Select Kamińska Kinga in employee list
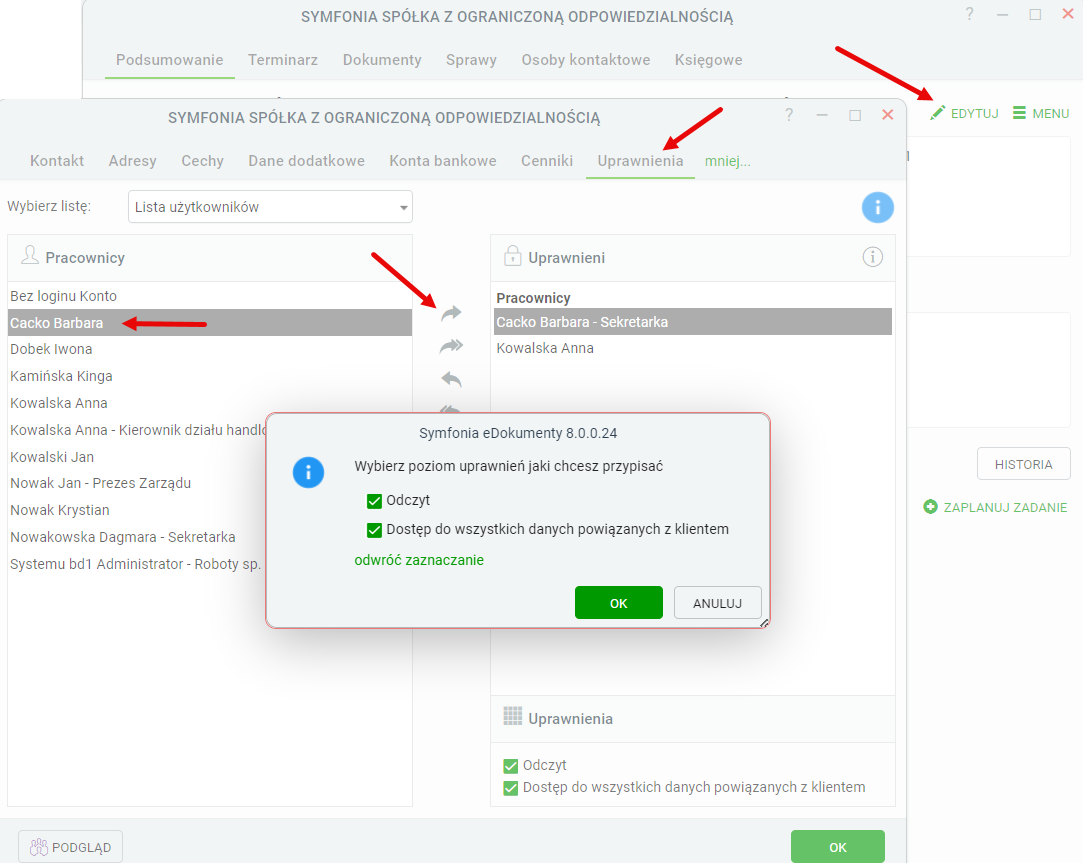1083x863 pixels. coord(210,377)
